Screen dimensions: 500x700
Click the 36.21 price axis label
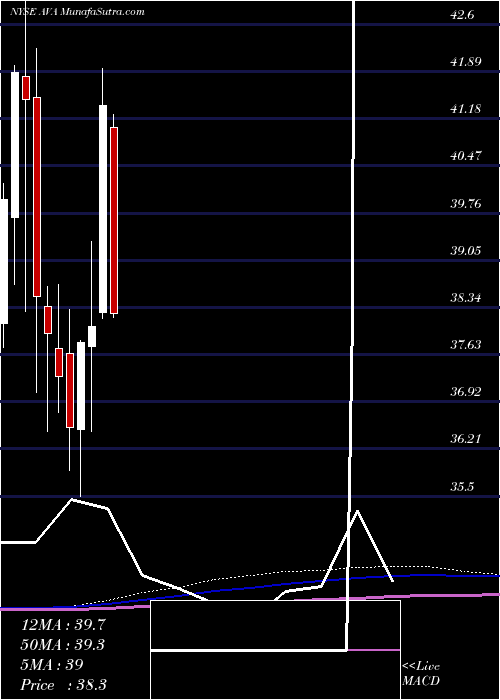(465, 439)
